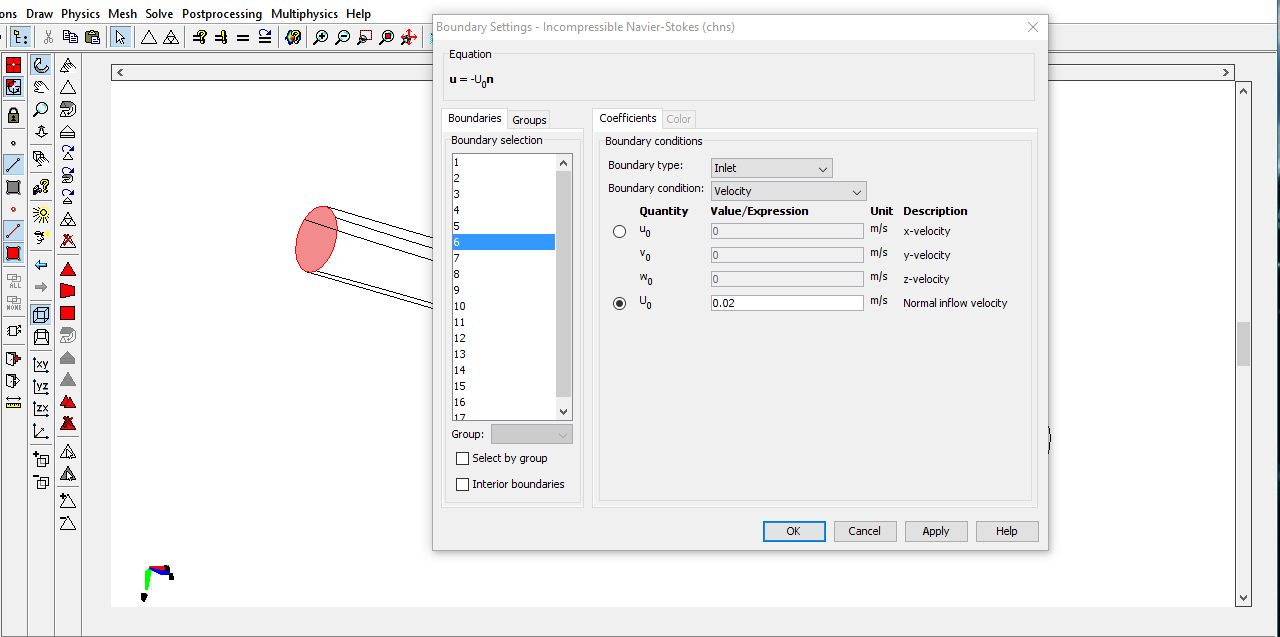
Task: Click the blue left arrow icon
Action: [41, 265]
